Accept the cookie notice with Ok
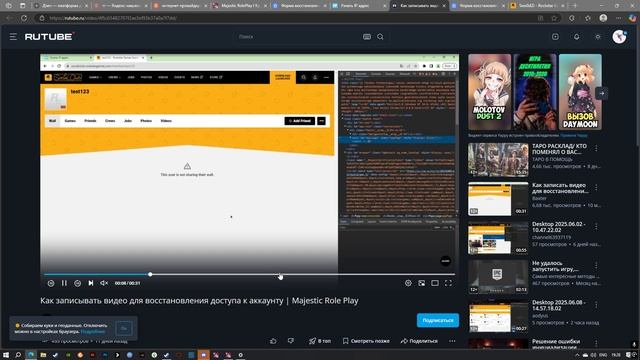 point(124,328)
